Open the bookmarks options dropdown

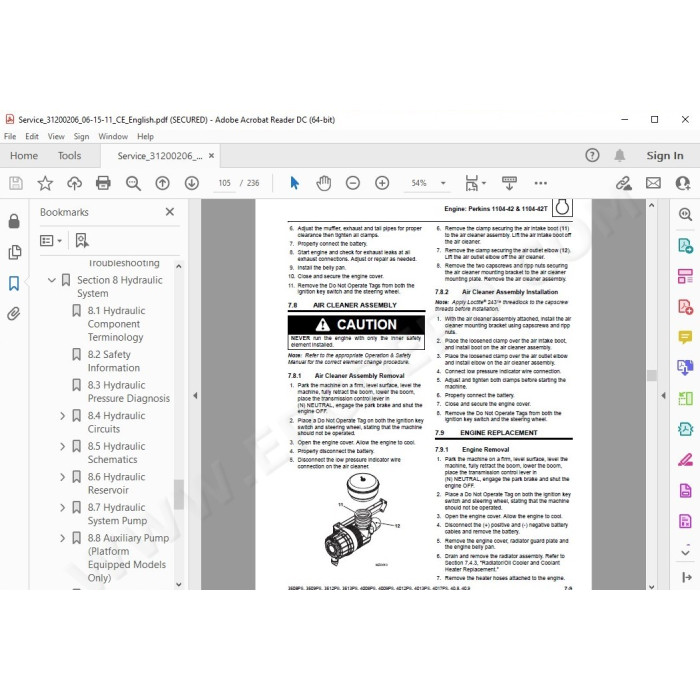[x=51, y=241]
